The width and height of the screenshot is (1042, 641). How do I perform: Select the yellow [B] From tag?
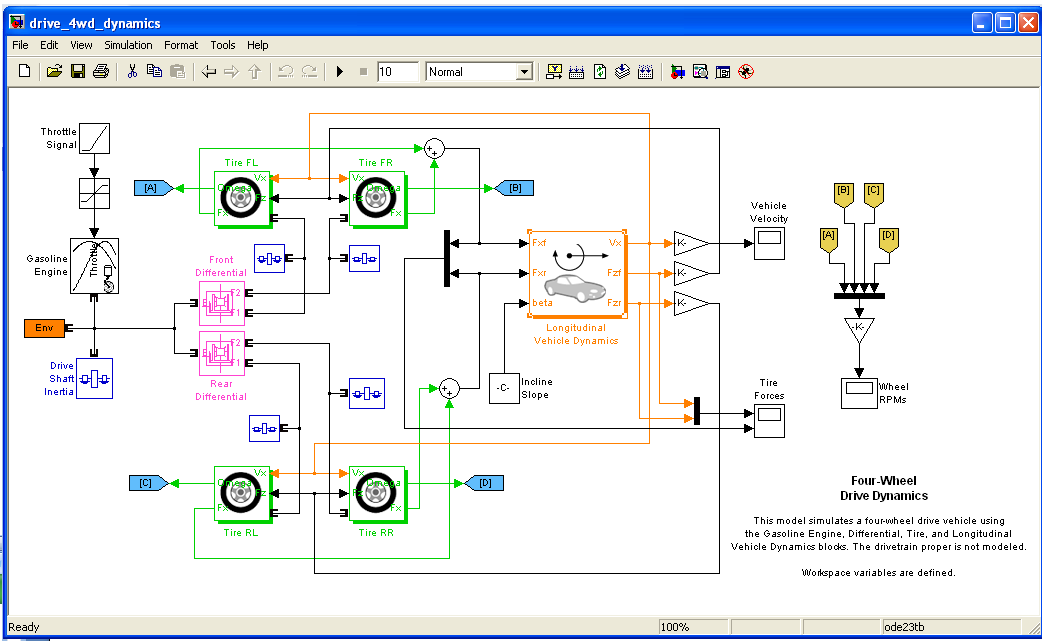click(844, 195)
